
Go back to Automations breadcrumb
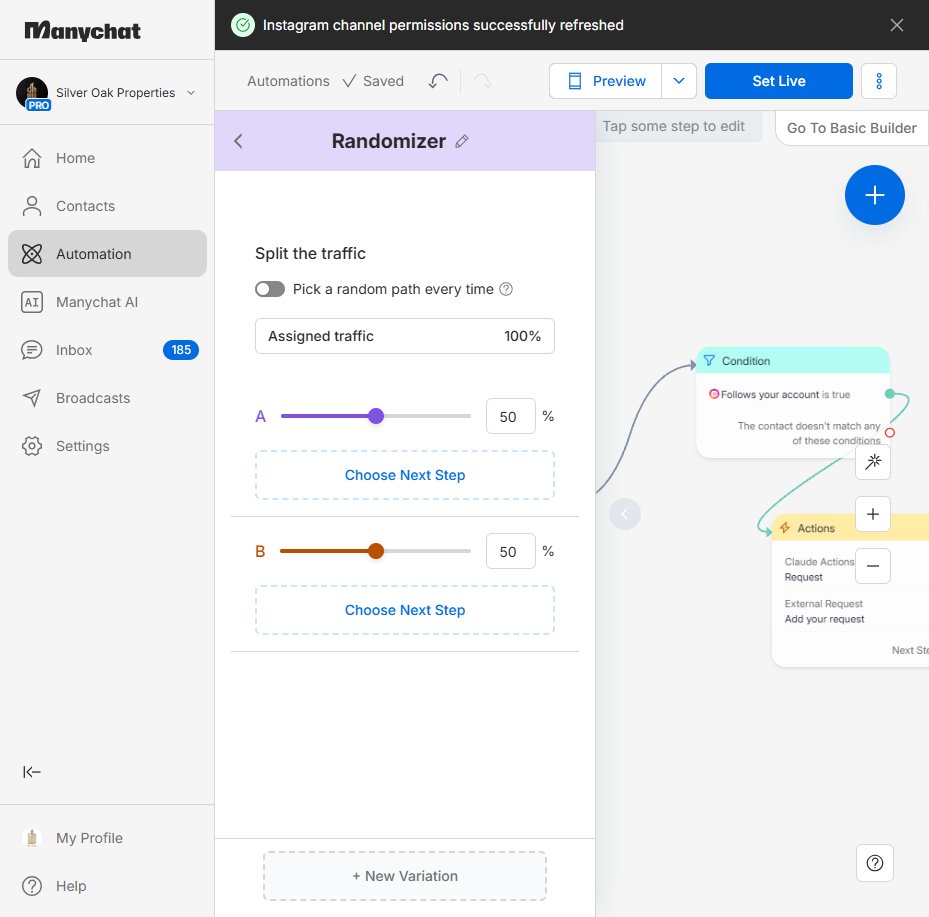click(x=289, y=81)
